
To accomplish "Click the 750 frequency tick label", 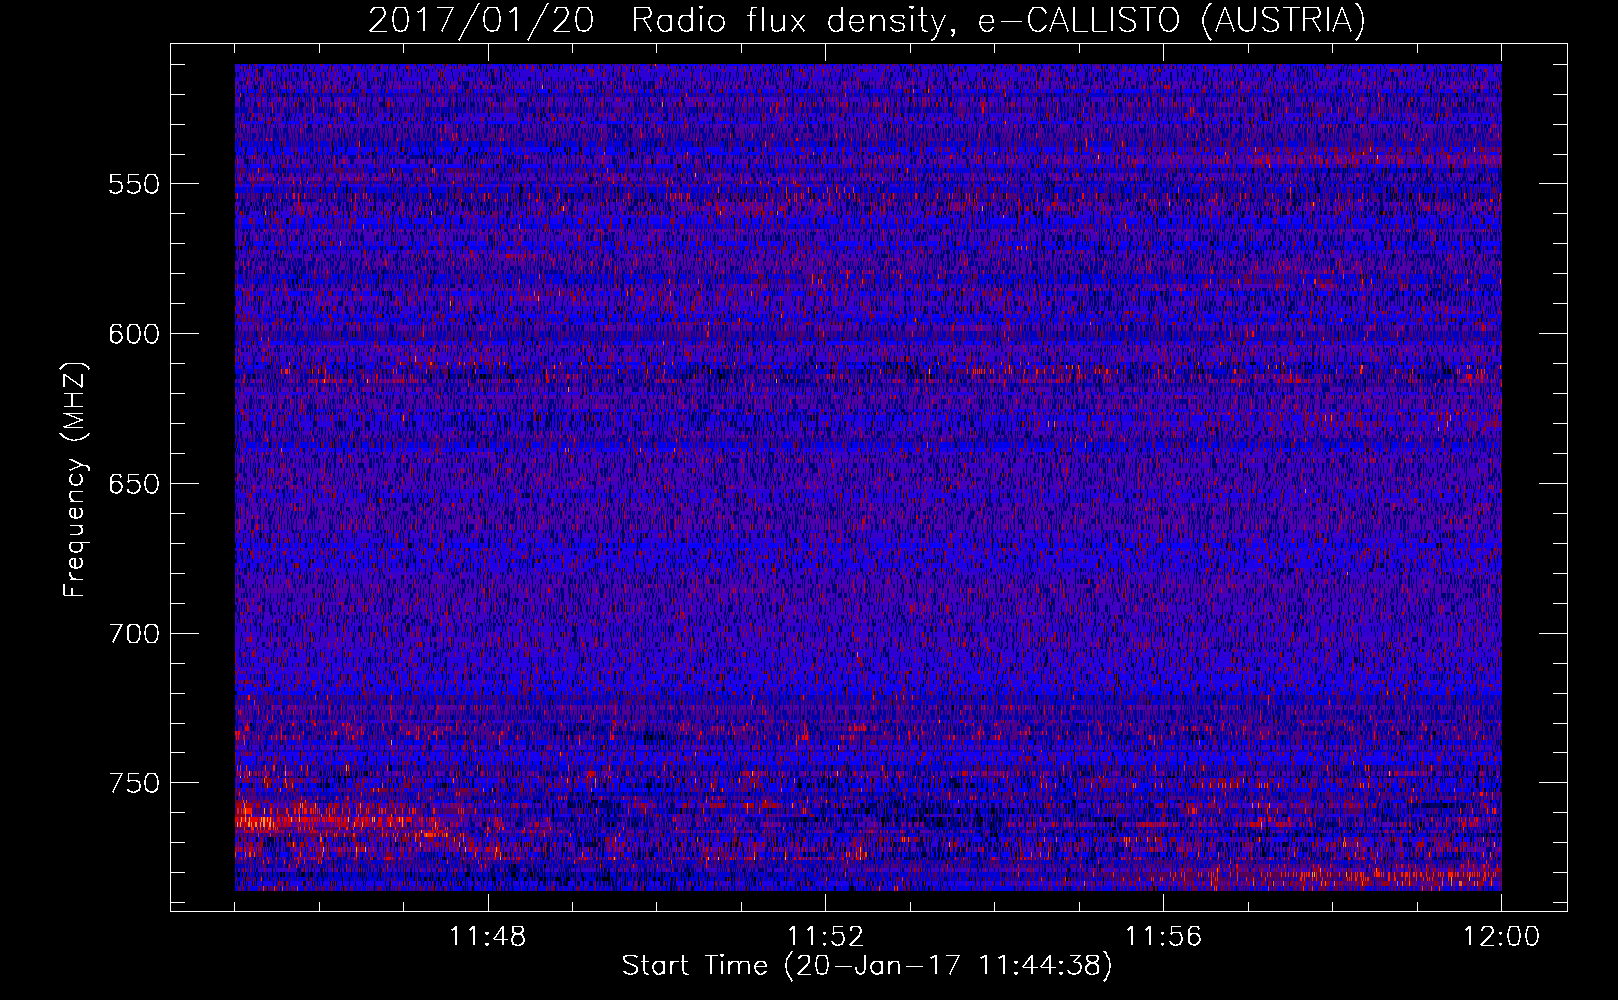I will pyautogui.click(x=134, y=783).
